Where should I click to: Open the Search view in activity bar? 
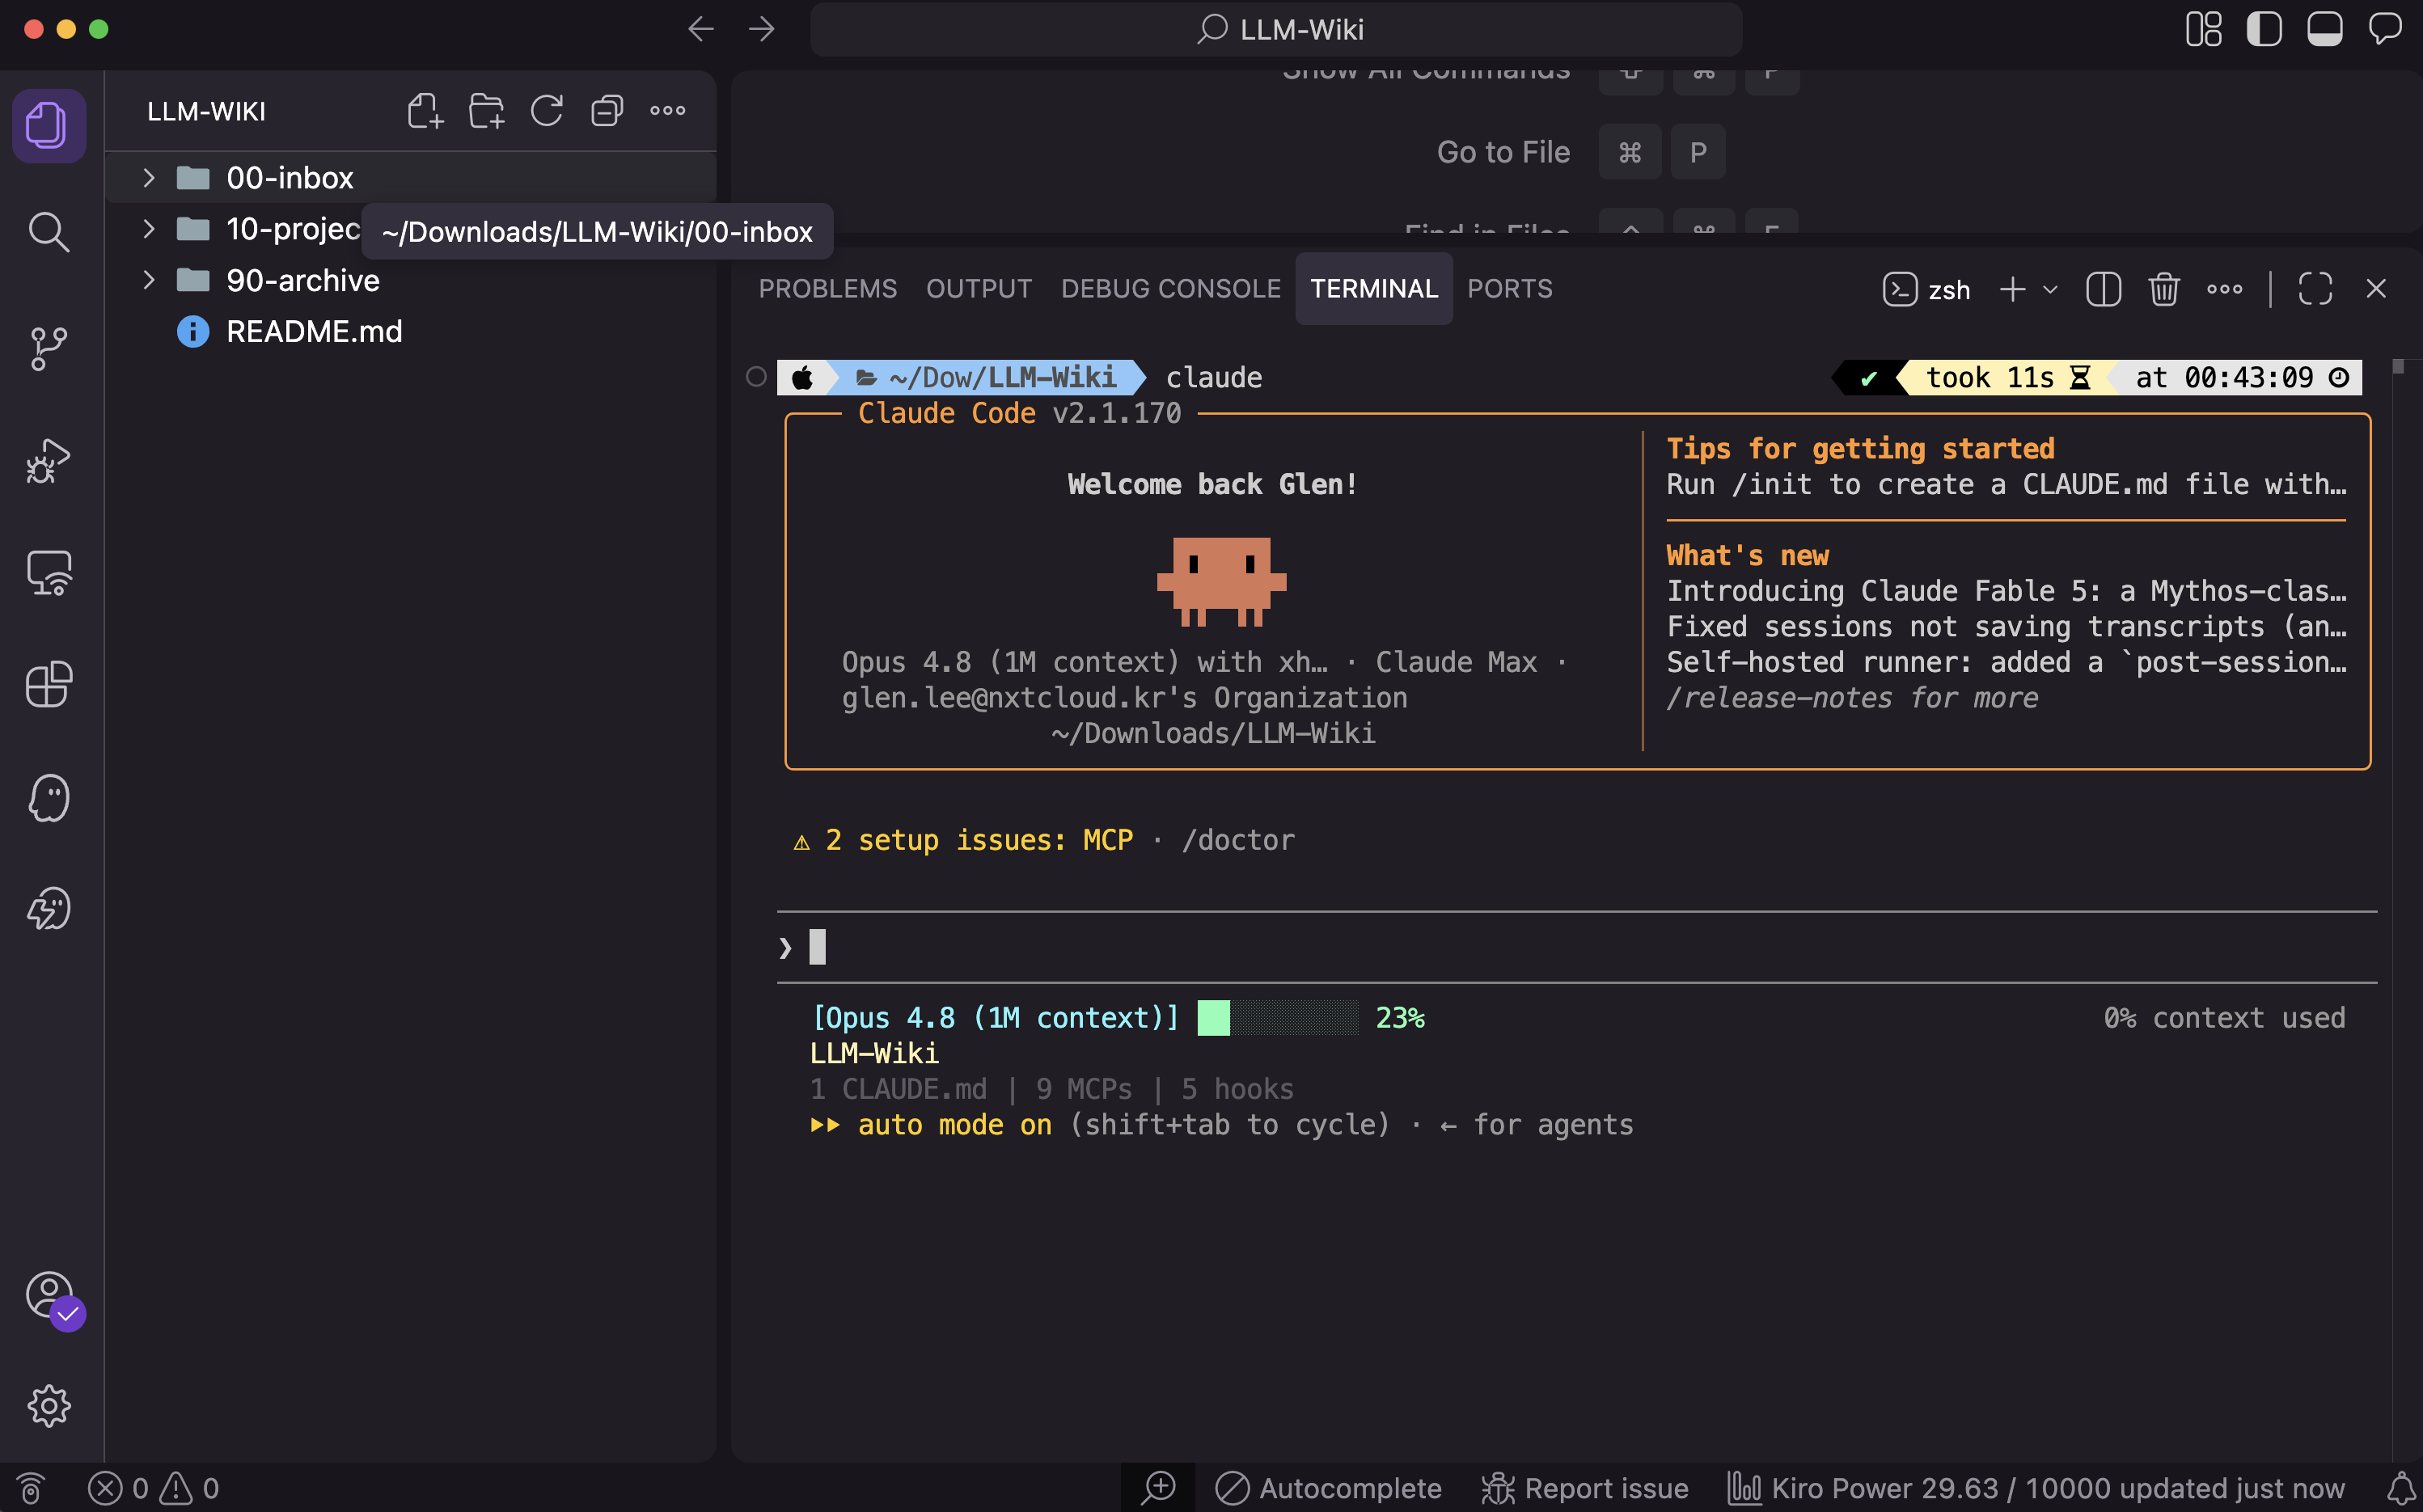[x=48, y=232]
